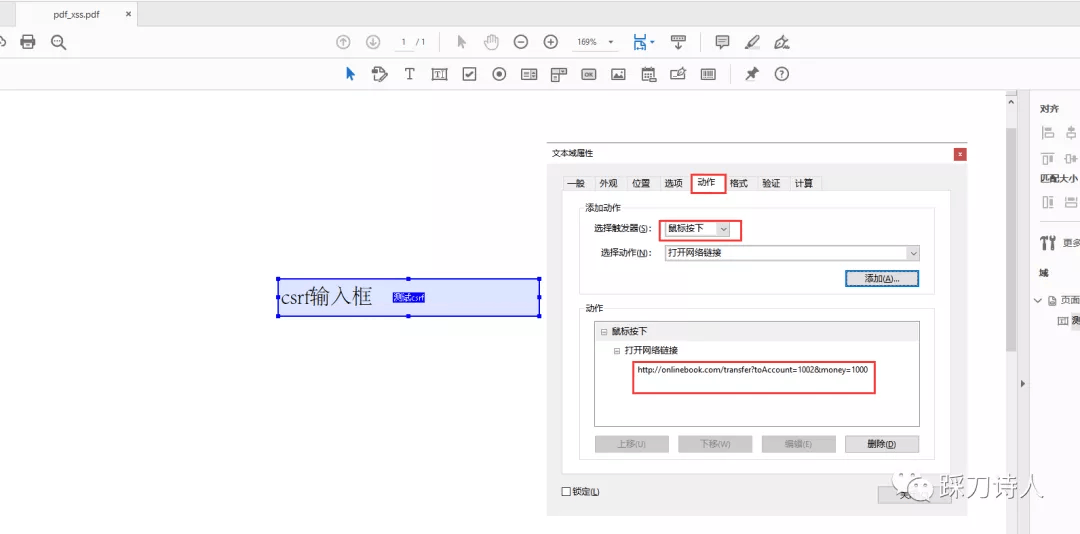The height and width of the screenshot is (534, 1080).
Task: Switch to the 外观 tab
Action: coord(608,183)
